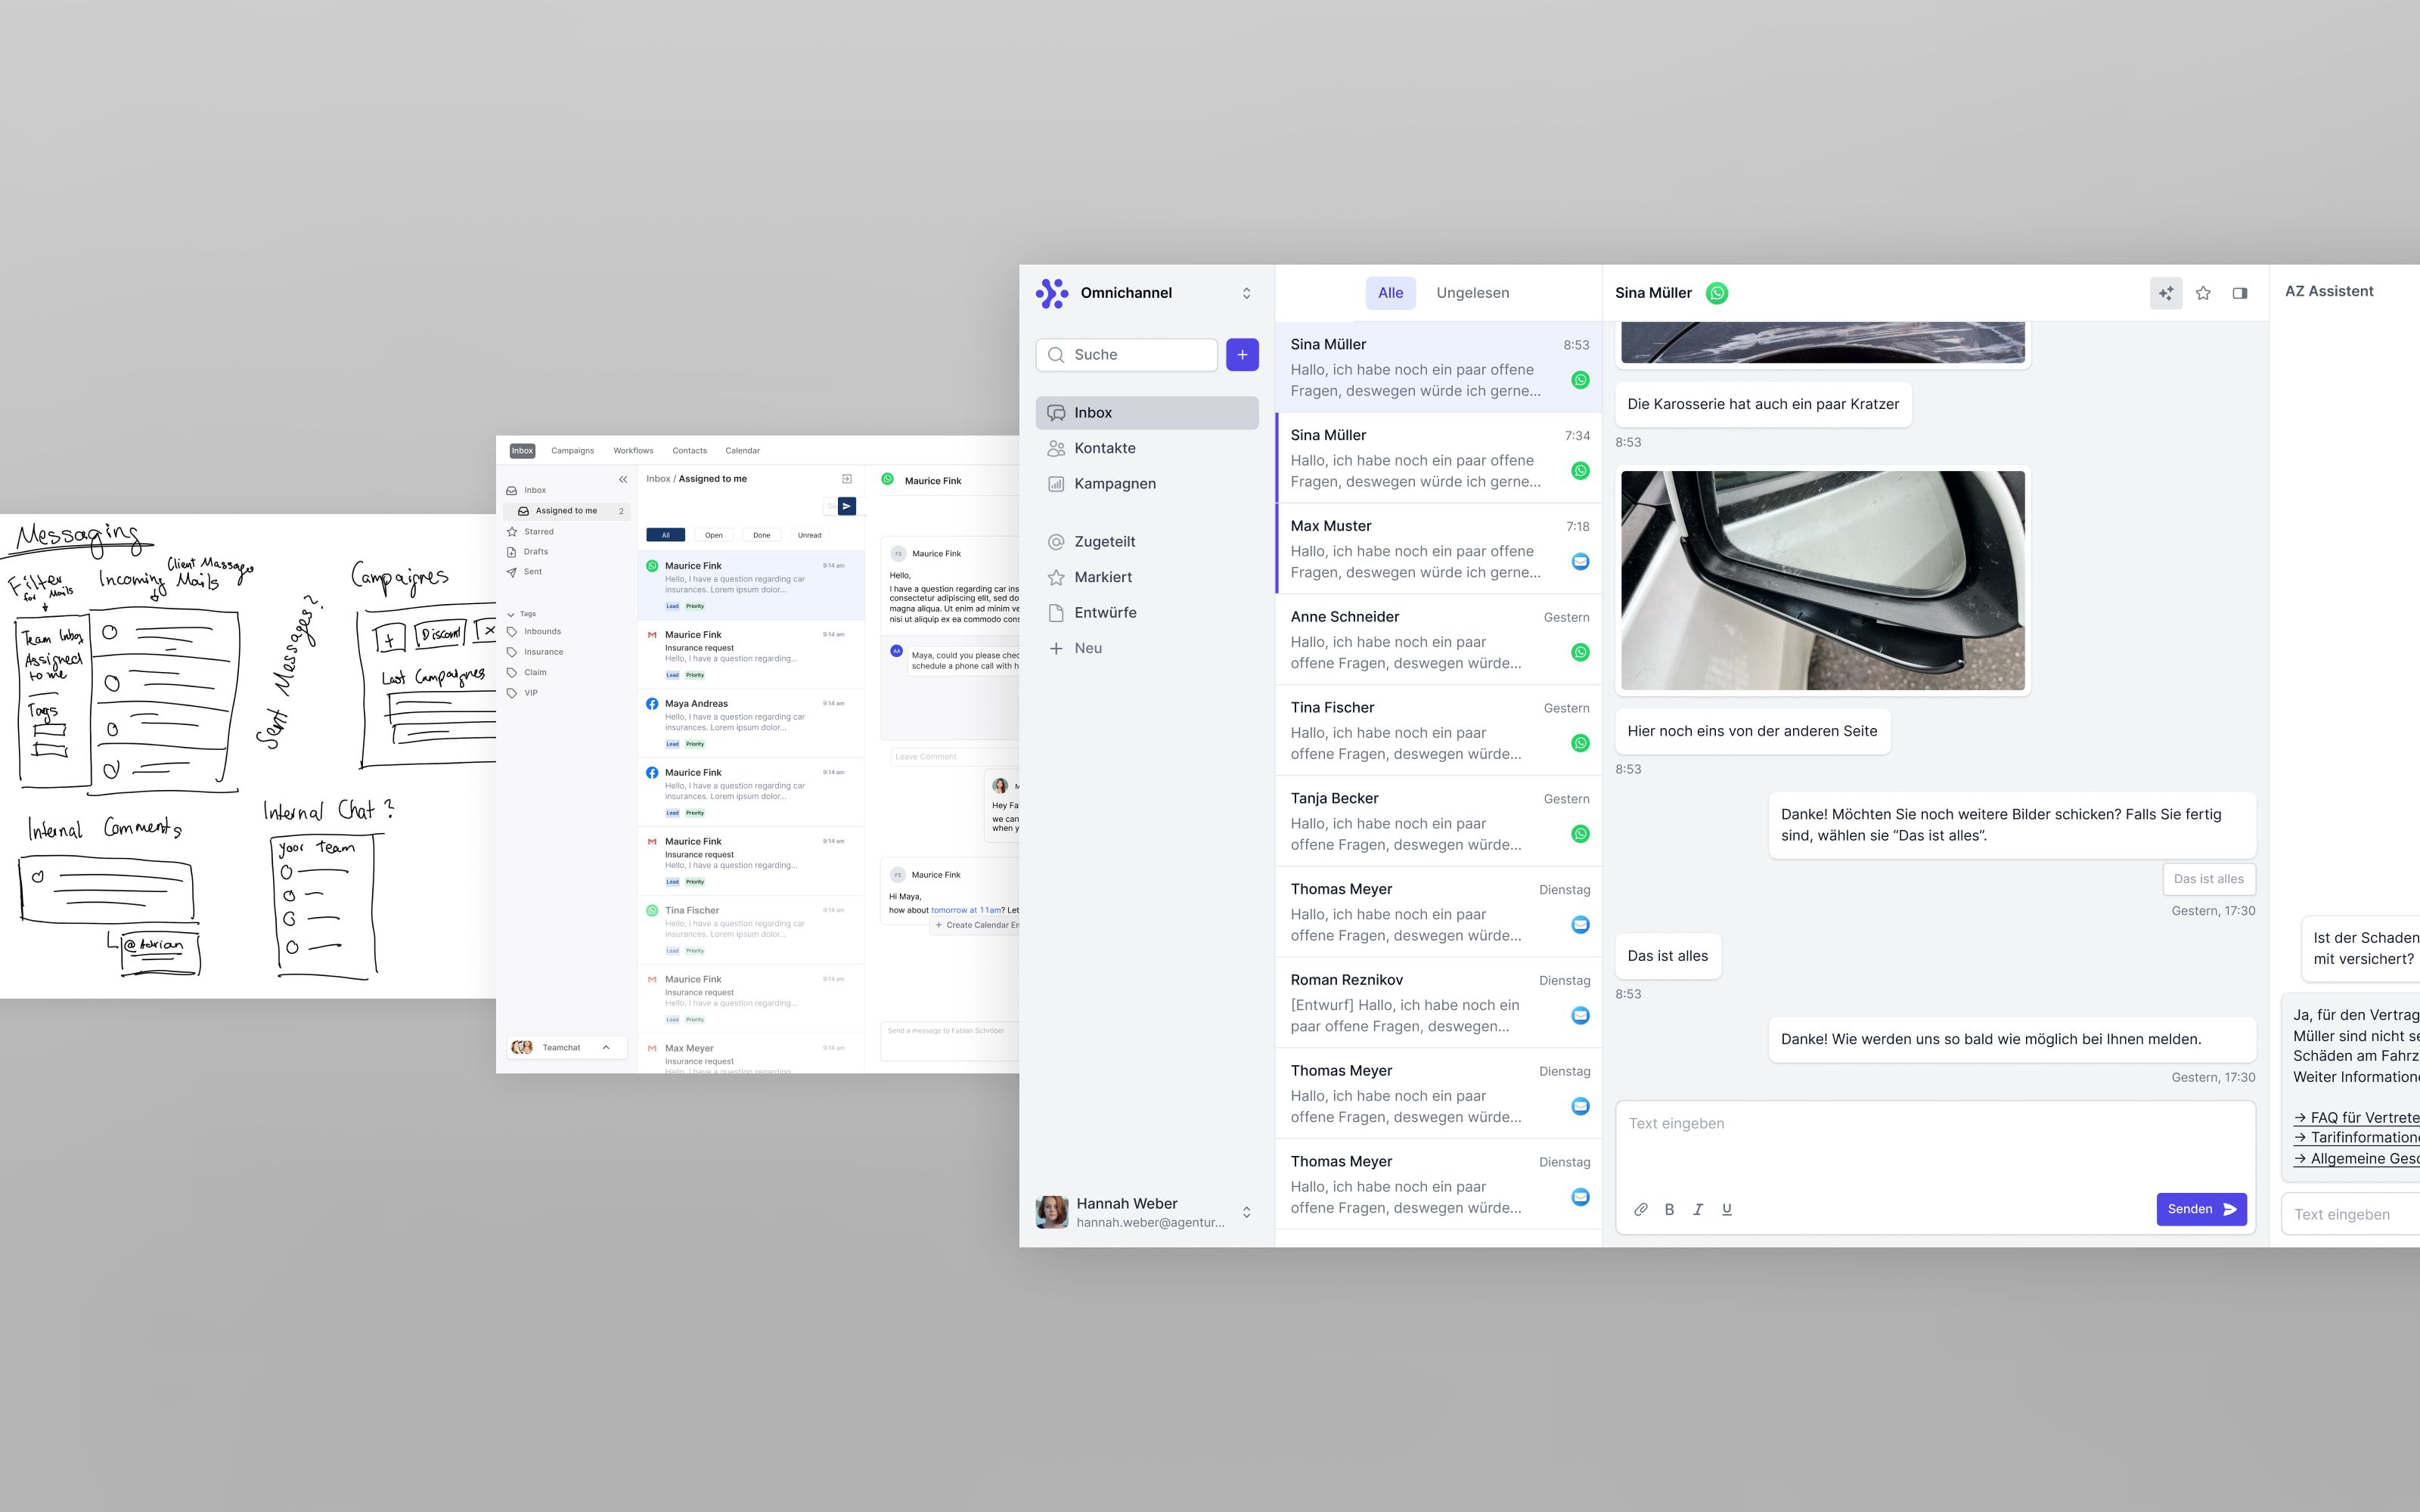Viewport: 2420px width, 1512px height.
Task: Expand the Teamchat panel chevron
Action: [606, 1047]
